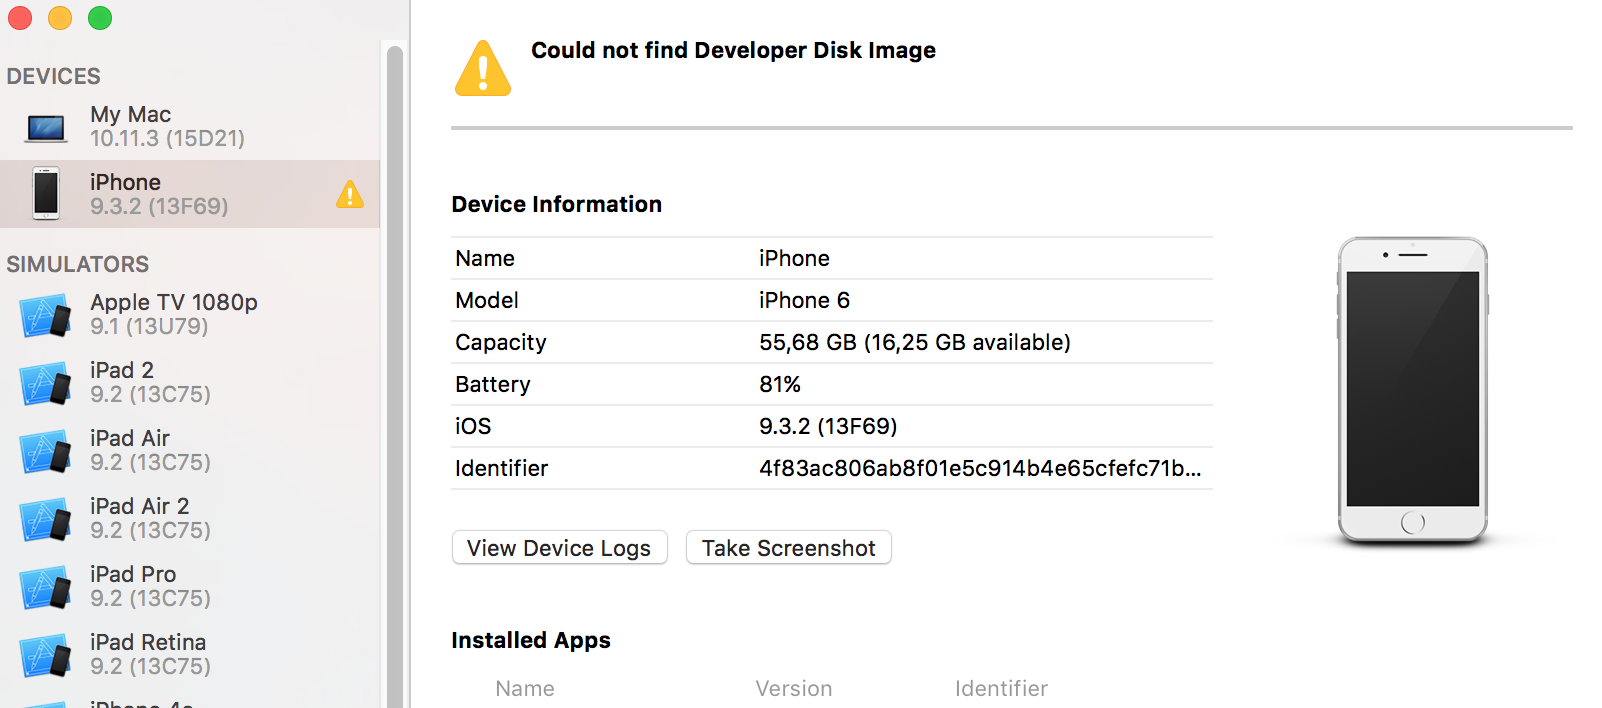Click the SIMULATORS section header
Image resolution: width=1602 pixels, height=708 pixels.
coord(78,264)
